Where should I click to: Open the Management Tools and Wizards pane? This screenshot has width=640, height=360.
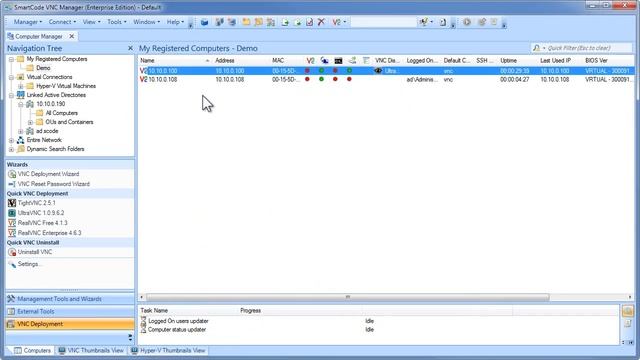pyautogui.click(x=70, y=299)
